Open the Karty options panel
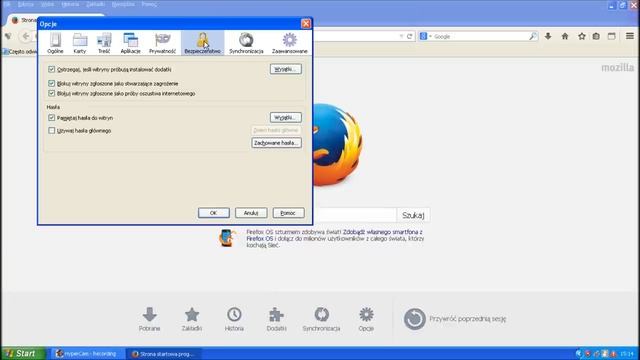This screenshot has height=360, width=640. pos(80,43)
